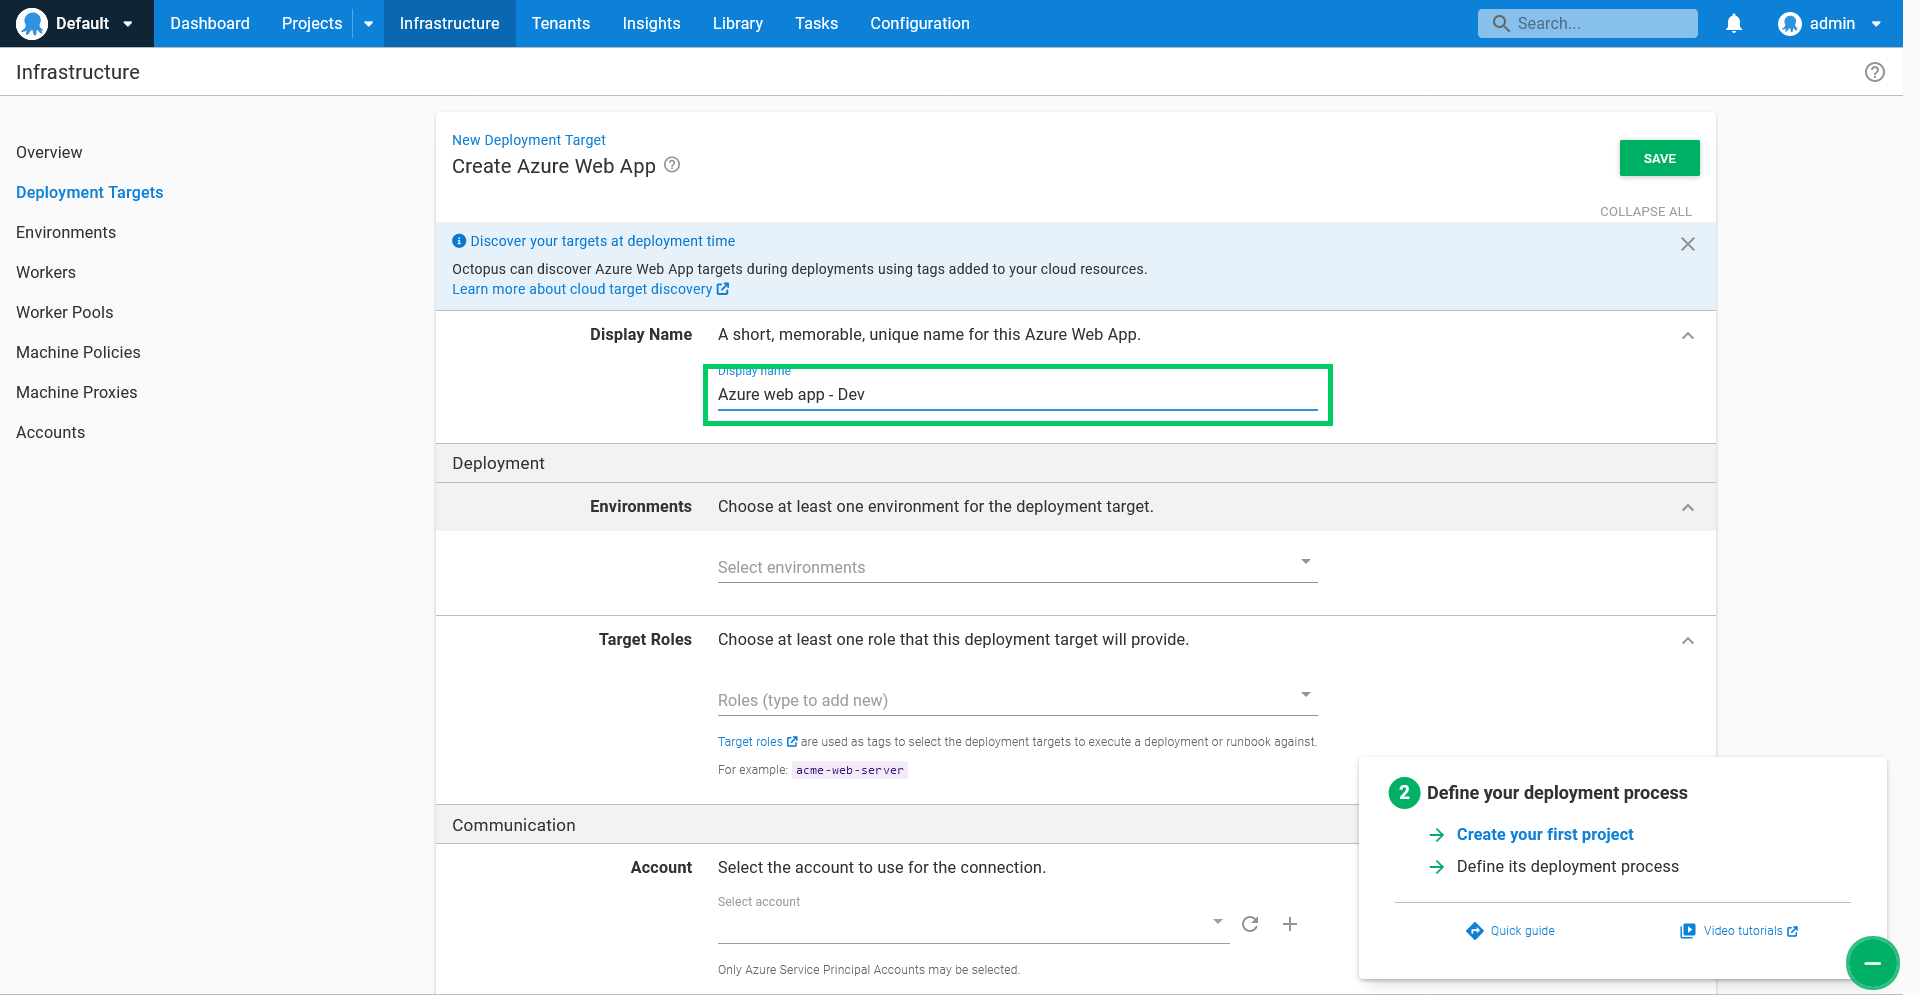Click the Display name text field
1920x995 pixels.
pyautogui.click(x=1018, y=394)
